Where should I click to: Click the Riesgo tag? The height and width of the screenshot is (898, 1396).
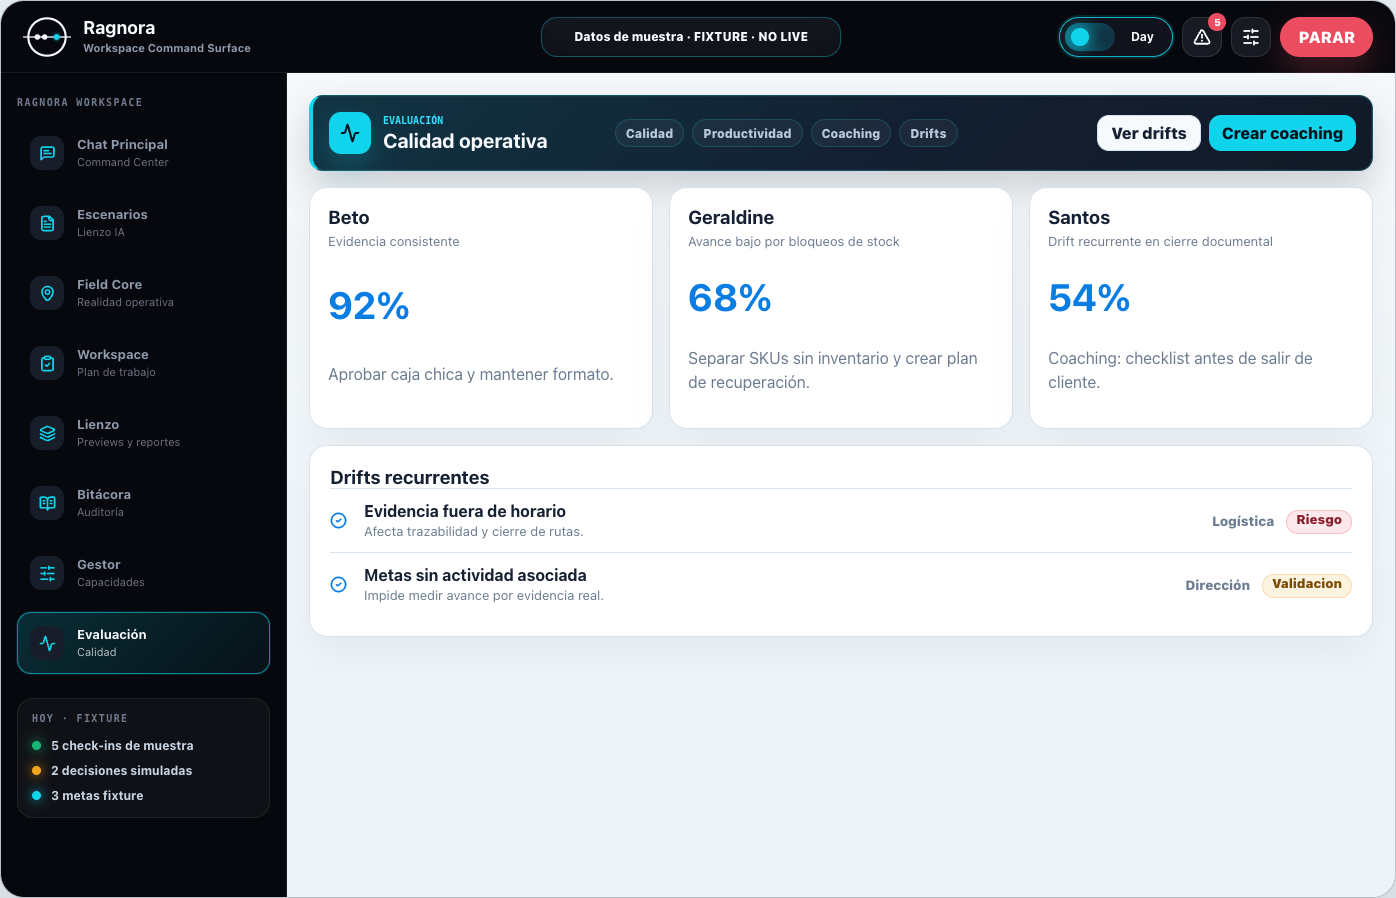pos(1319,520)
